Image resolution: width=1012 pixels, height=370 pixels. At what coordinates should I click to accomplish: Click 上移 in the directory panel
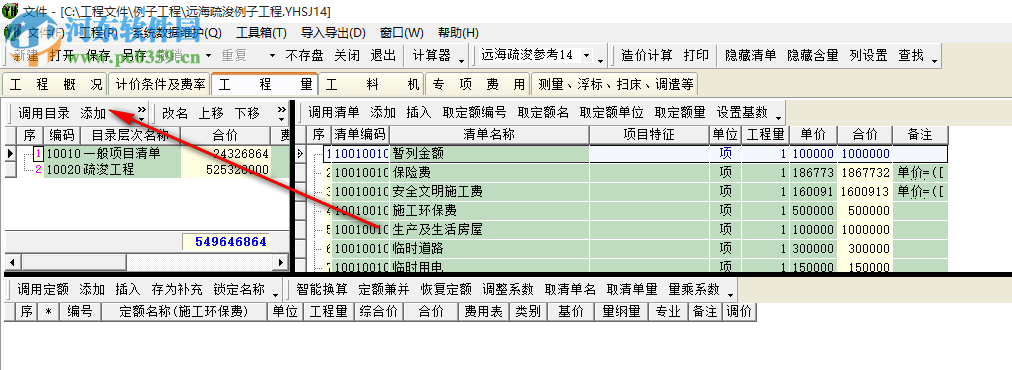(210, 113)
